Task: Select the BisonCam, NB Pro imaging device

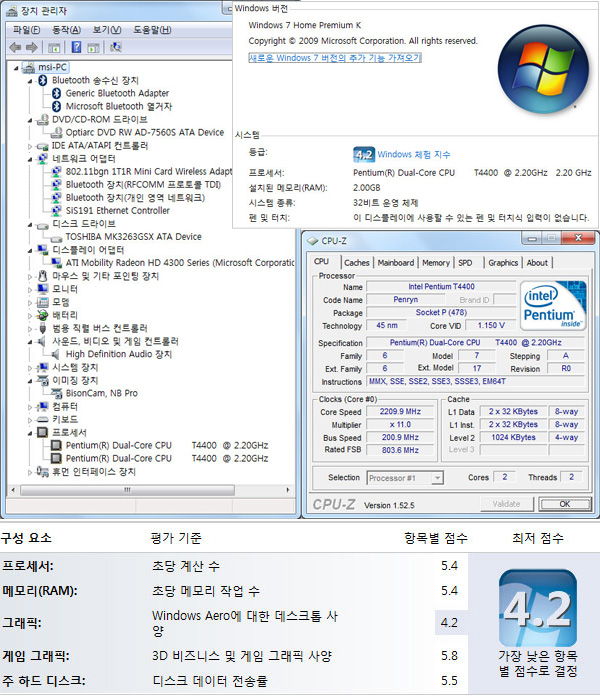Action: (101, 394)
